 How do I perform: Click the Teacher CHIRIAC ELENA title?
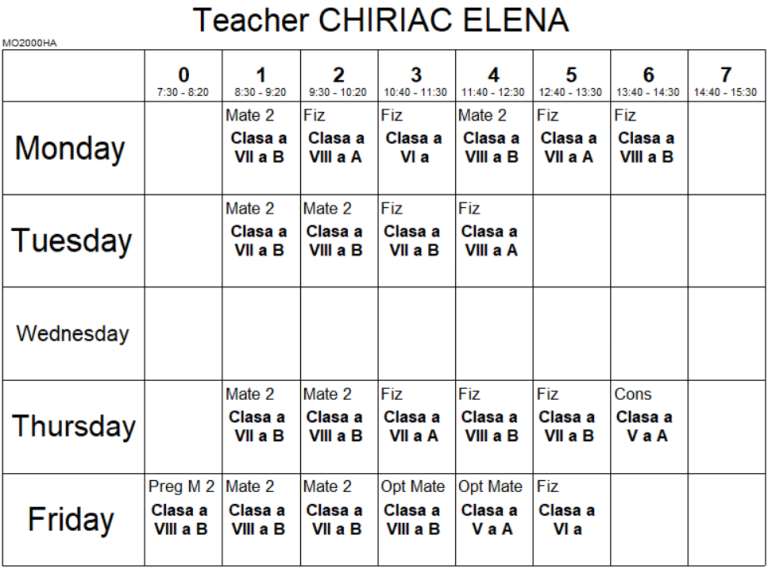(380, 20)
